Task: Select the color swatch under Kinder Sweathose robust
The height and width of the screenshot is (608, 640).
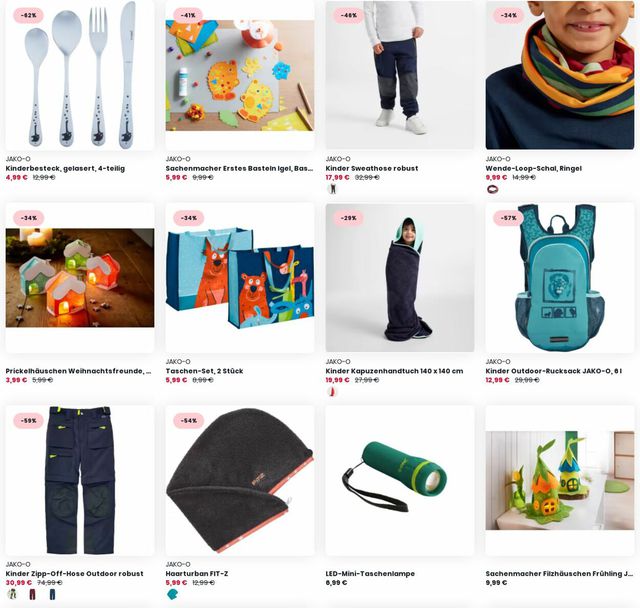Action: 333,189
